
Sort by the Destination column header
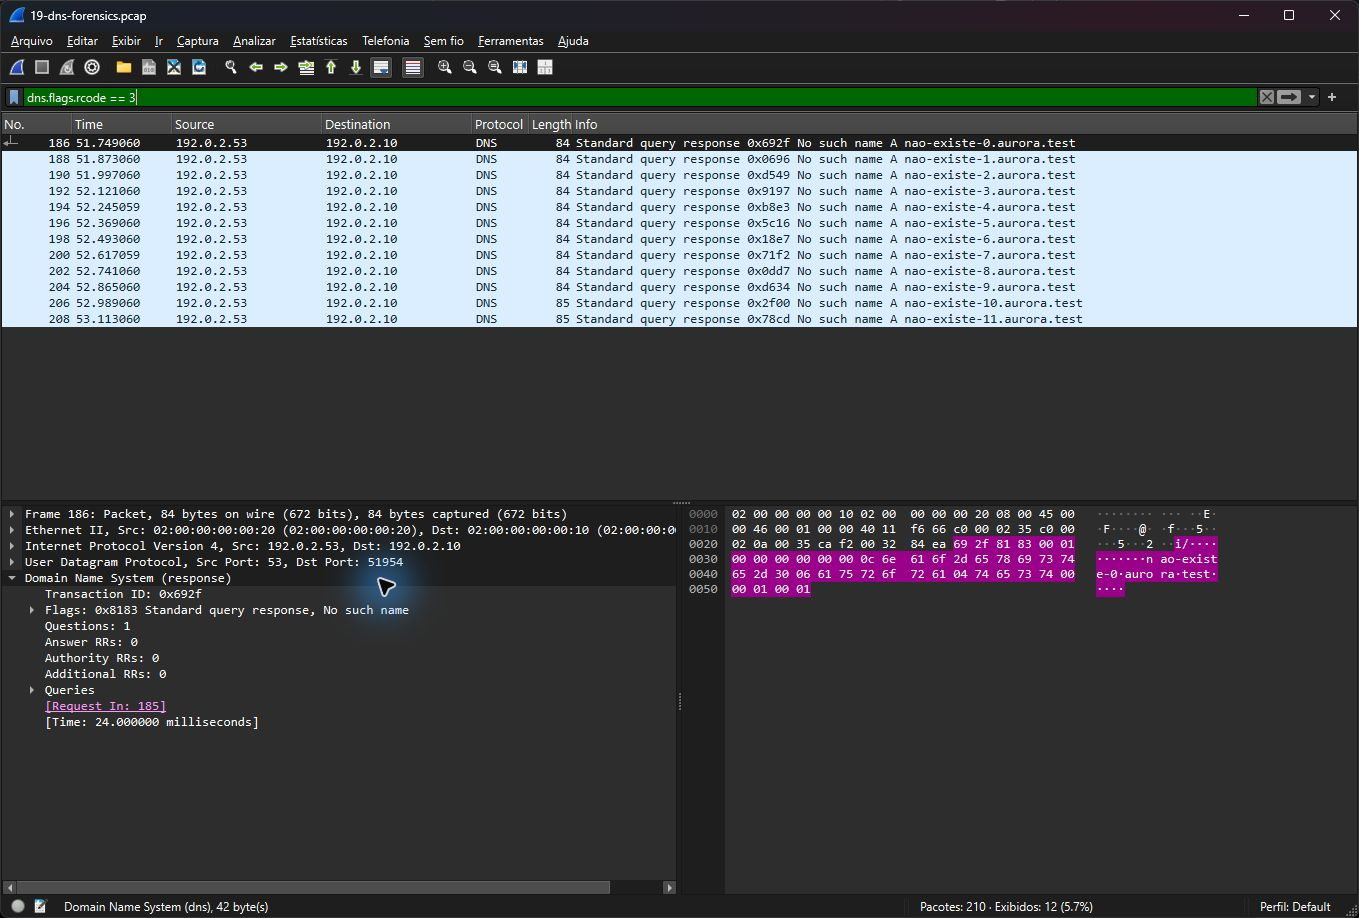pos(396,124)
